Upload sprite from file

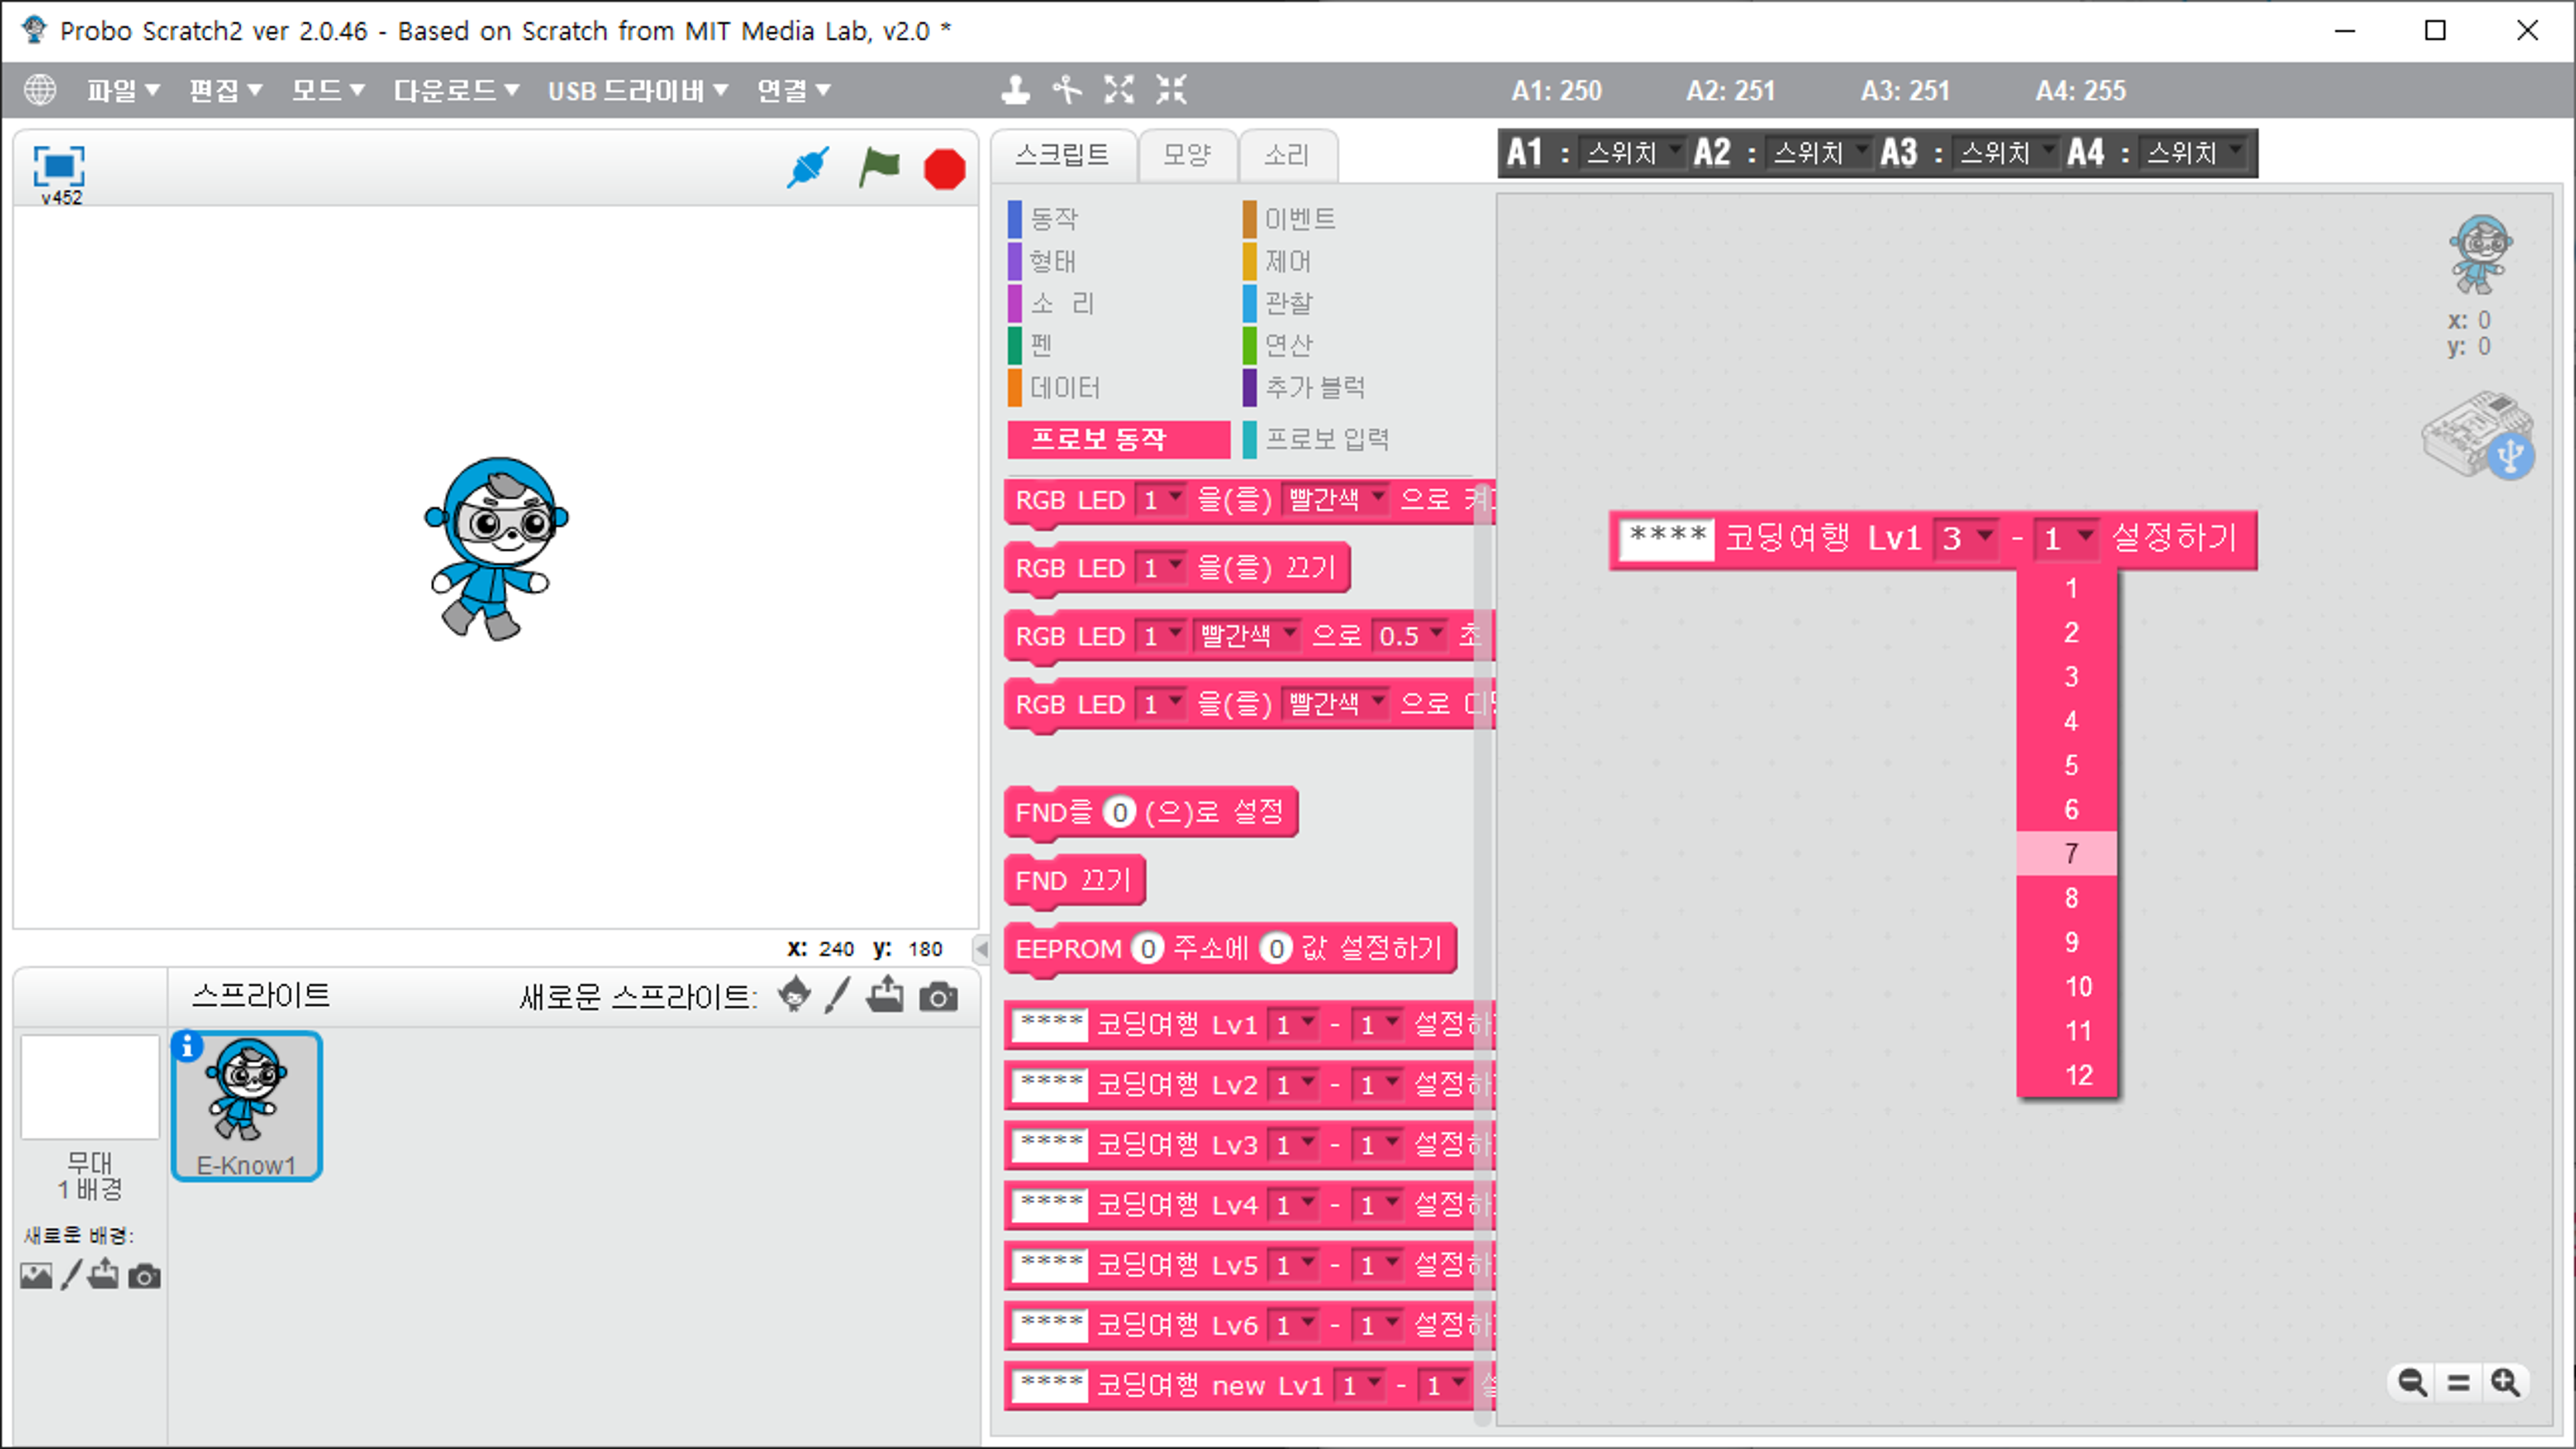(x=885, y=996)
